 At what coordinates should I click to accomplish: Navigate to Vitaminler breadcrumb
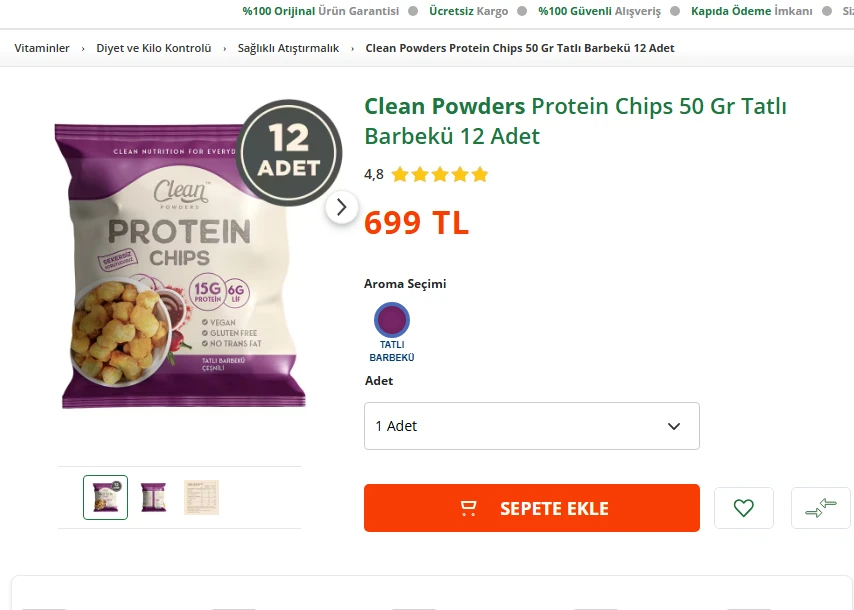41,47
